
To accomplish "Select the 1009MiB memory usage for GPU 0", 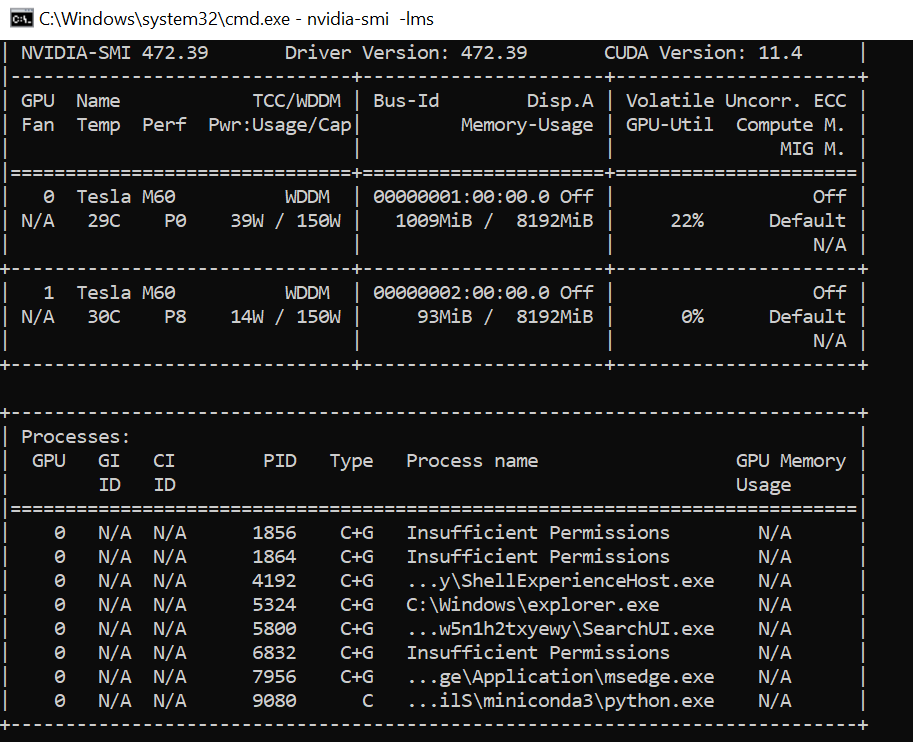I will (x=427, y=220).
